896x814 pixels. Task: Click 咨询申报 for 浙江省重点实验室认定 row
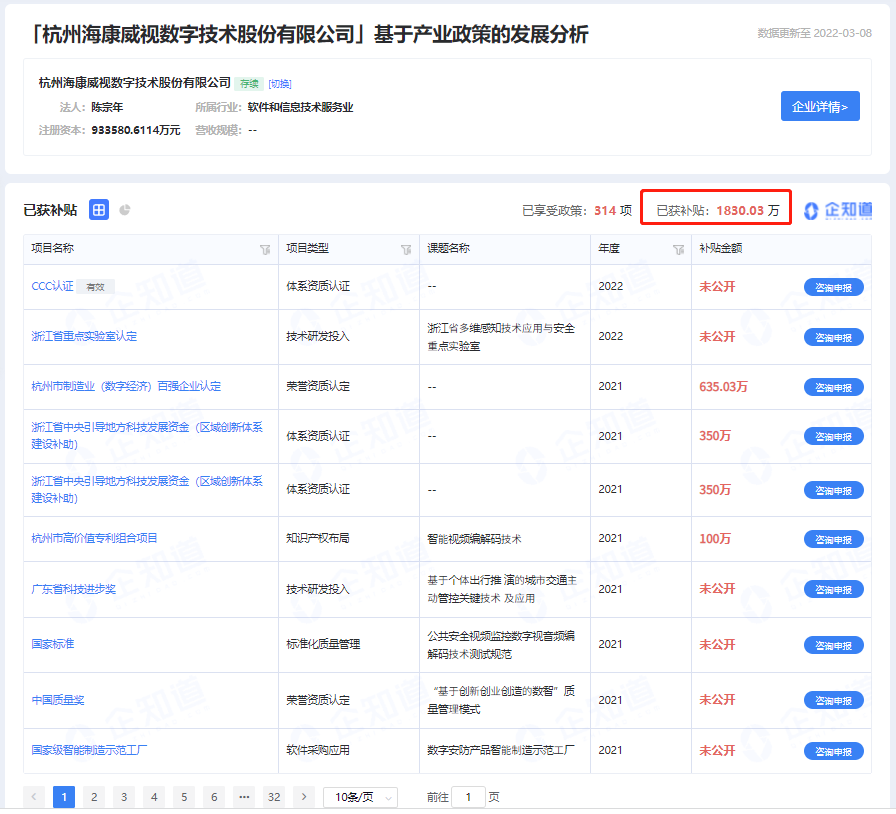point(833,337)
